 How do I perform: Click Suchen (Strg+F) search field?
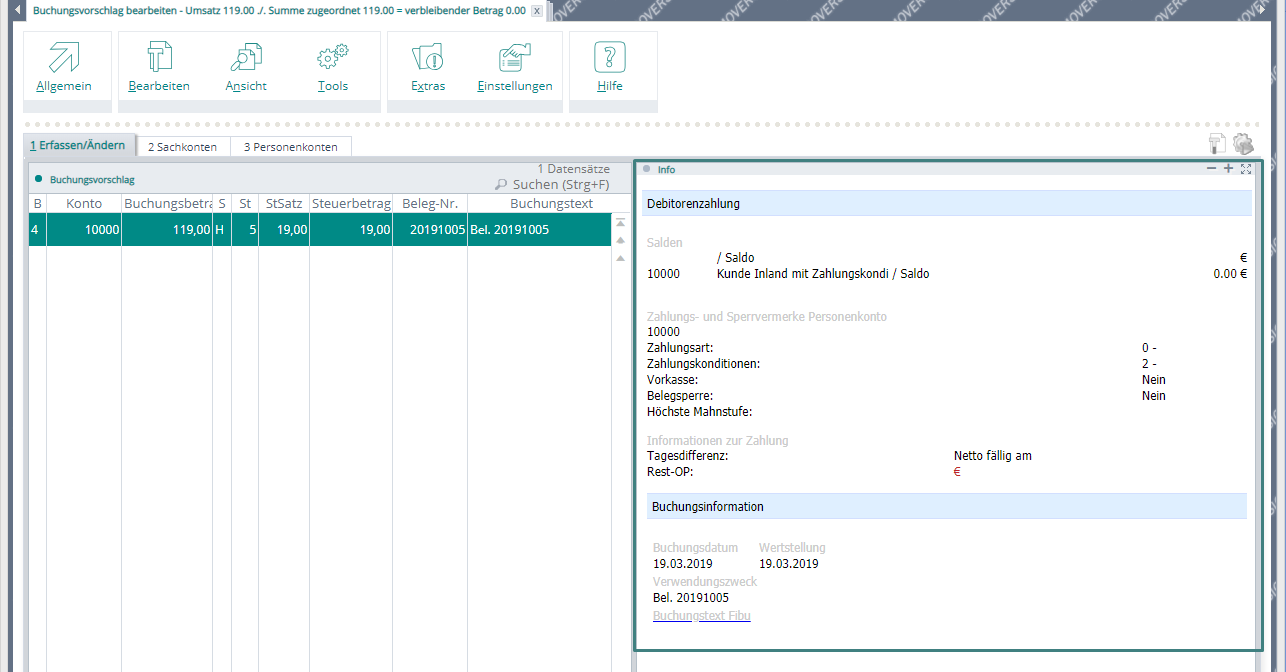pos(560,185)
